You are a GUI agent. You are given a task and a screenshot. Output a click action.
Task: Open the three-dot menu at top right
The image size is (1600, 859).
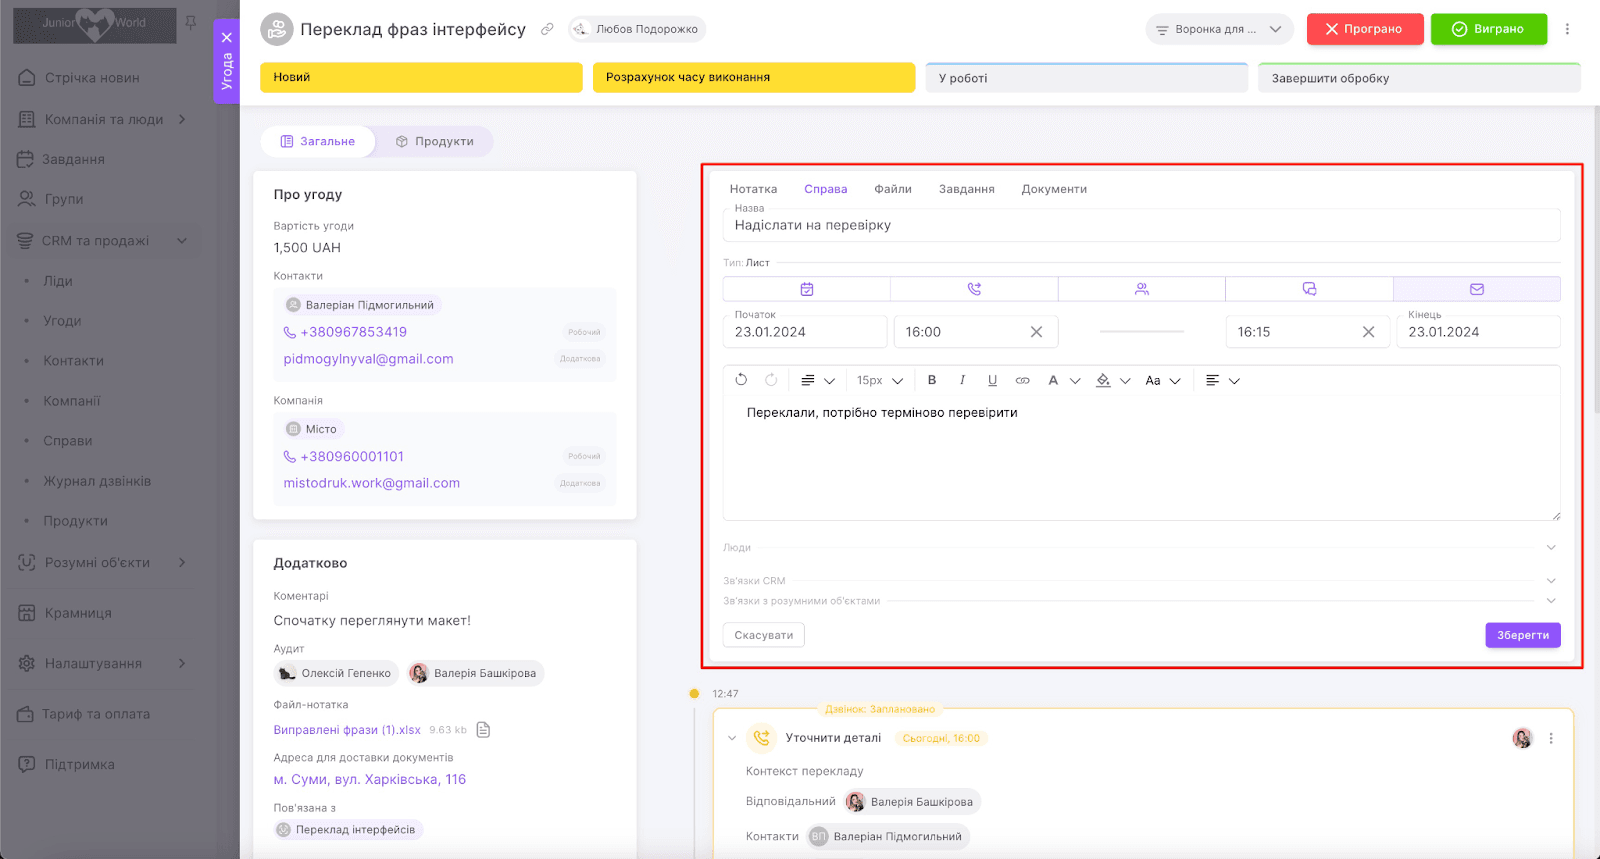pyautogui.click(x=1567, y=29)
